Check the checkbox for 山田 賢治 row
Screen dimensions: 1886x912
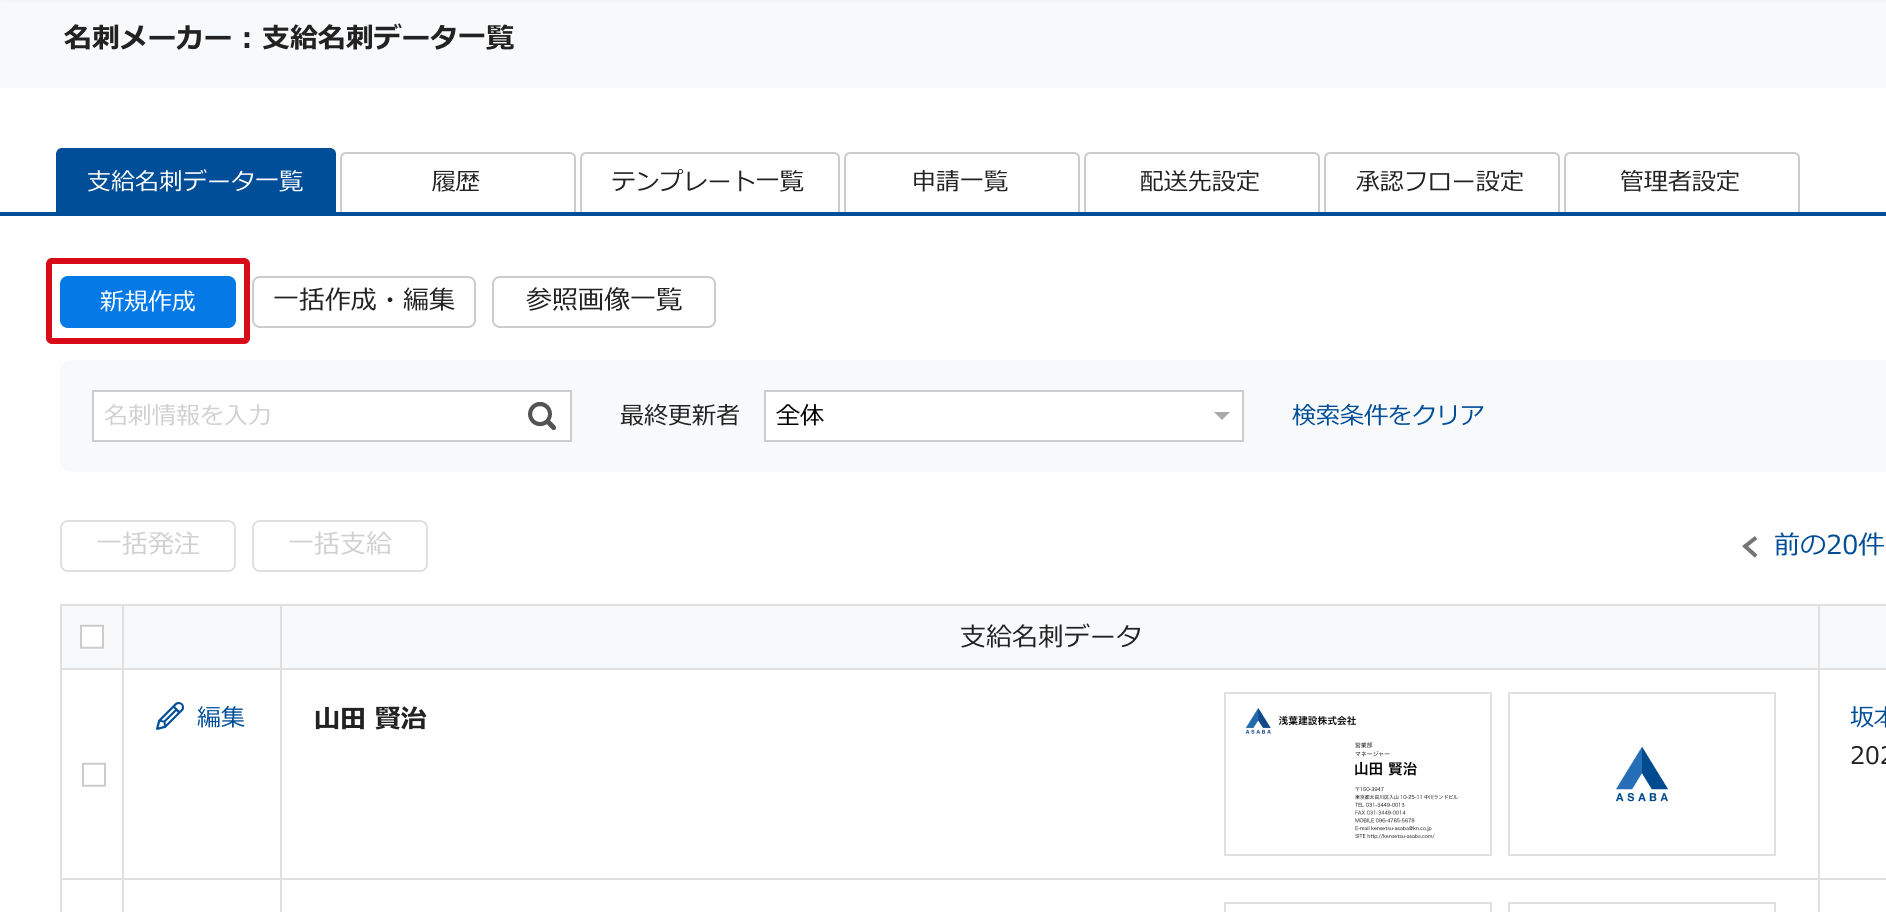pos(94,775)
